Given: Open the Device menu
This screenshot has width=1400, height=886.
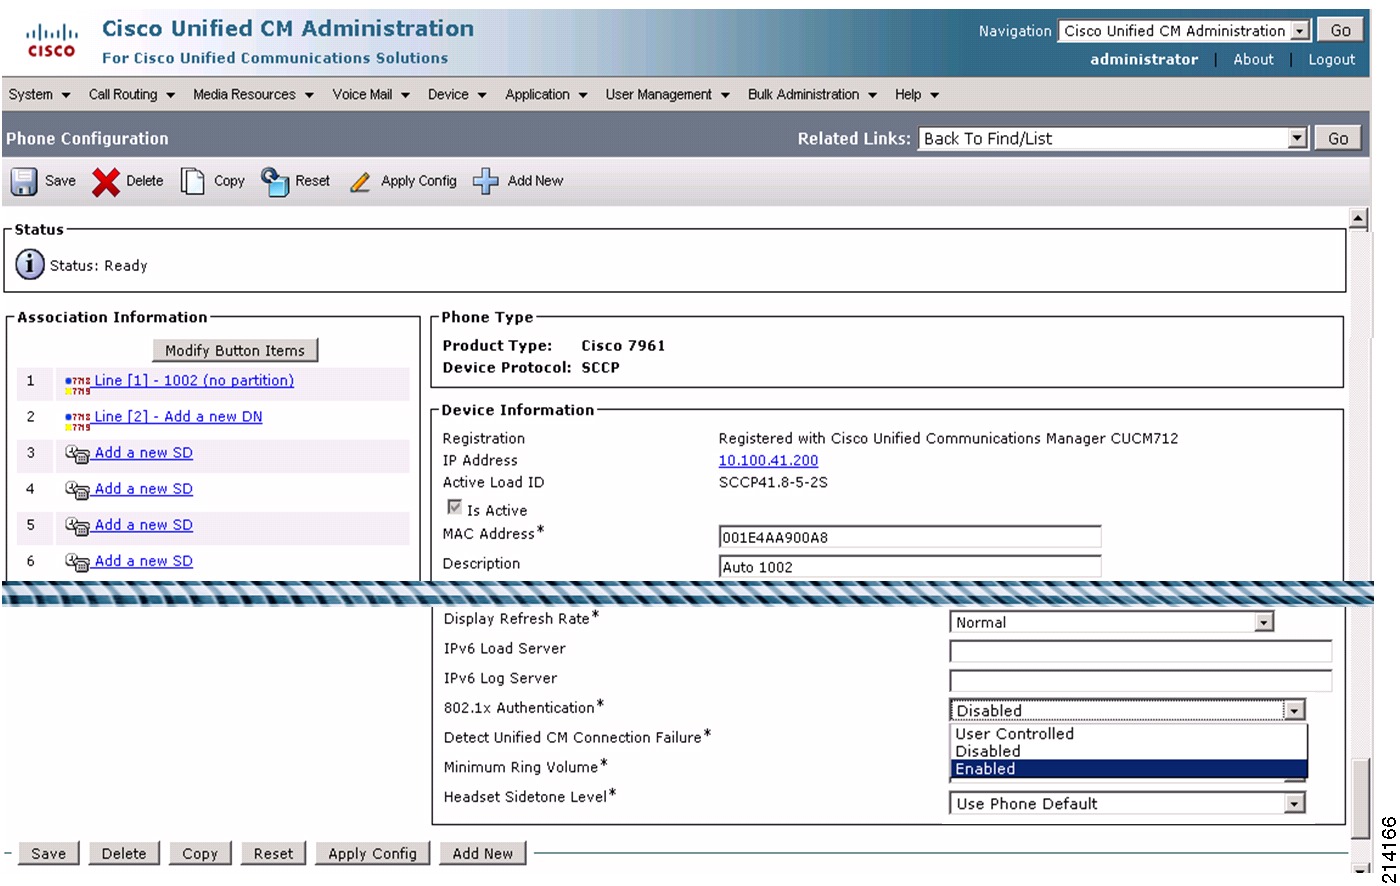Looking at the screenshot, I should (457, 94).
